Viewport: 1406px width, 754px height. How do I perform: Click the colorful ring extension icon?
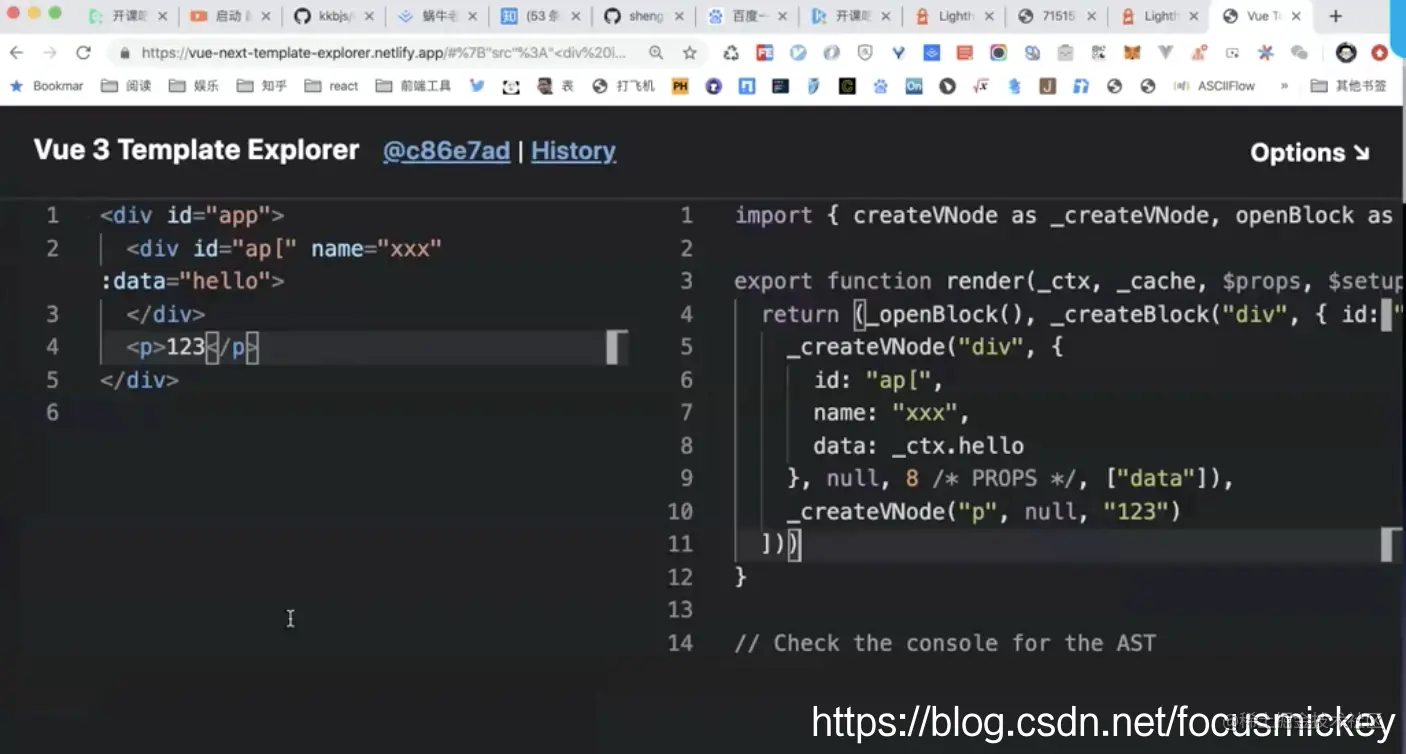pyautogui.click(x=998, y=53)
